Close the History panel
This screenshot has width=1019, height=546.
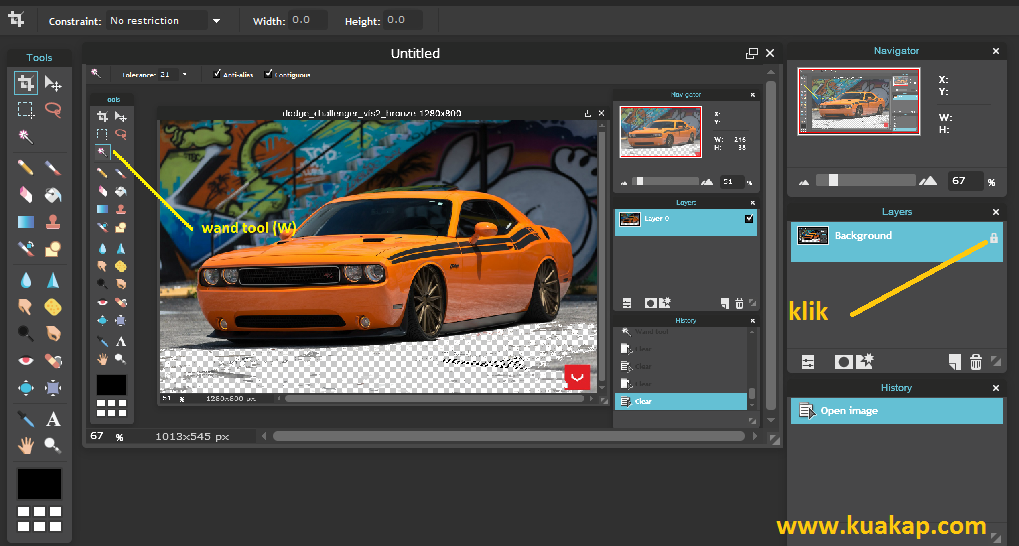pyautogui.click(x=996, y=387)
